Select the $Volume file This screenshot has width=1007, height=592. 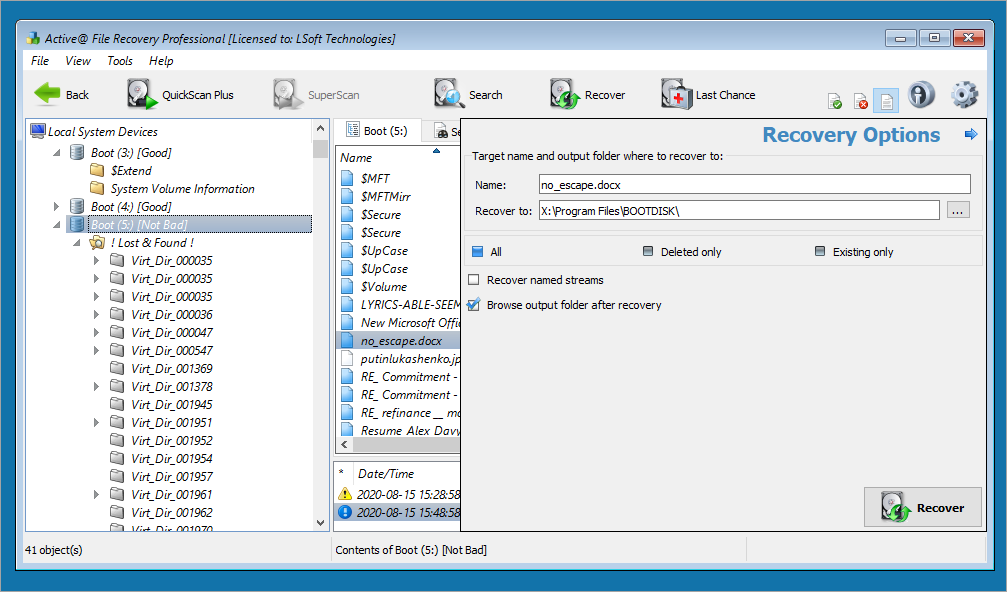(x=383, y=286)
